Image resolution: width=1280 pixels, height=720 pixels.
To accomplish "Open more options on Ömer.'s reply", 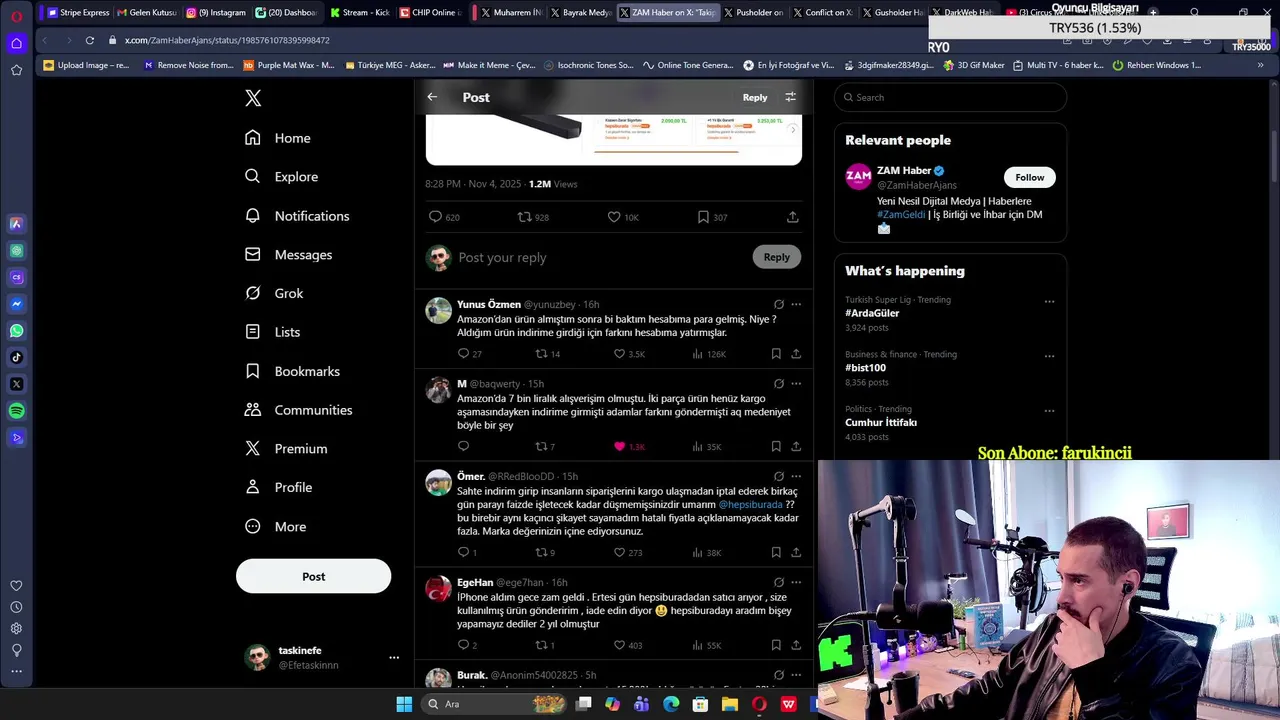I will 796,476.
